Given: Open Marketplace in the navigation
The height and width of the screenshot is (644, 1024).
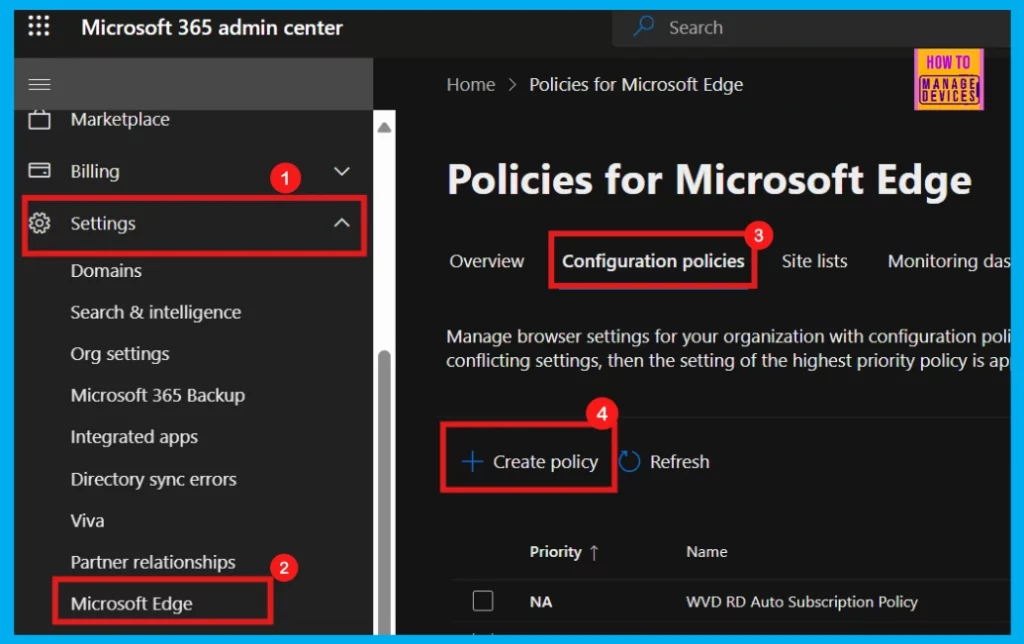Looking at the screenshot, I should pyautogui.click(x=120, y=120).
